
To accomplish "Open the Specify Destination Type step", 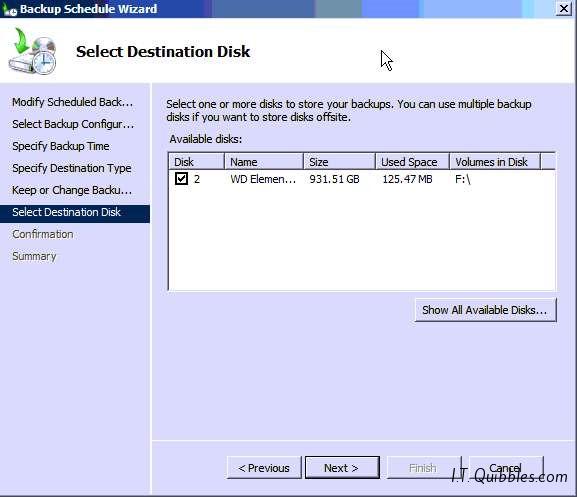I will tap(72, 168).
